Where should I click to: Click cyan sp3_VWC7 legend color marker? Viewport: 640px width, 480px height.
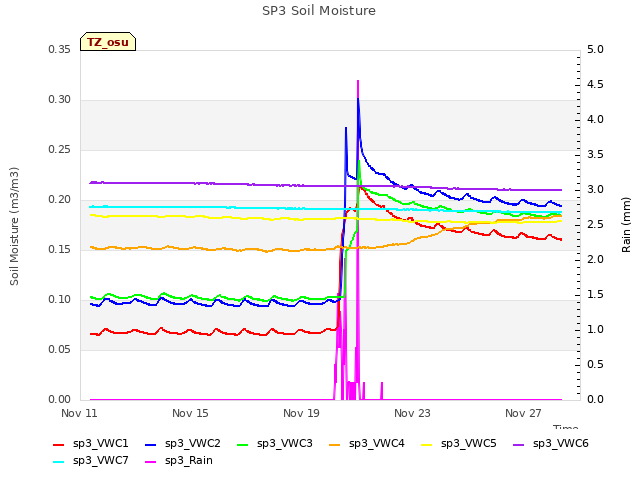click(x=58, y=462)
